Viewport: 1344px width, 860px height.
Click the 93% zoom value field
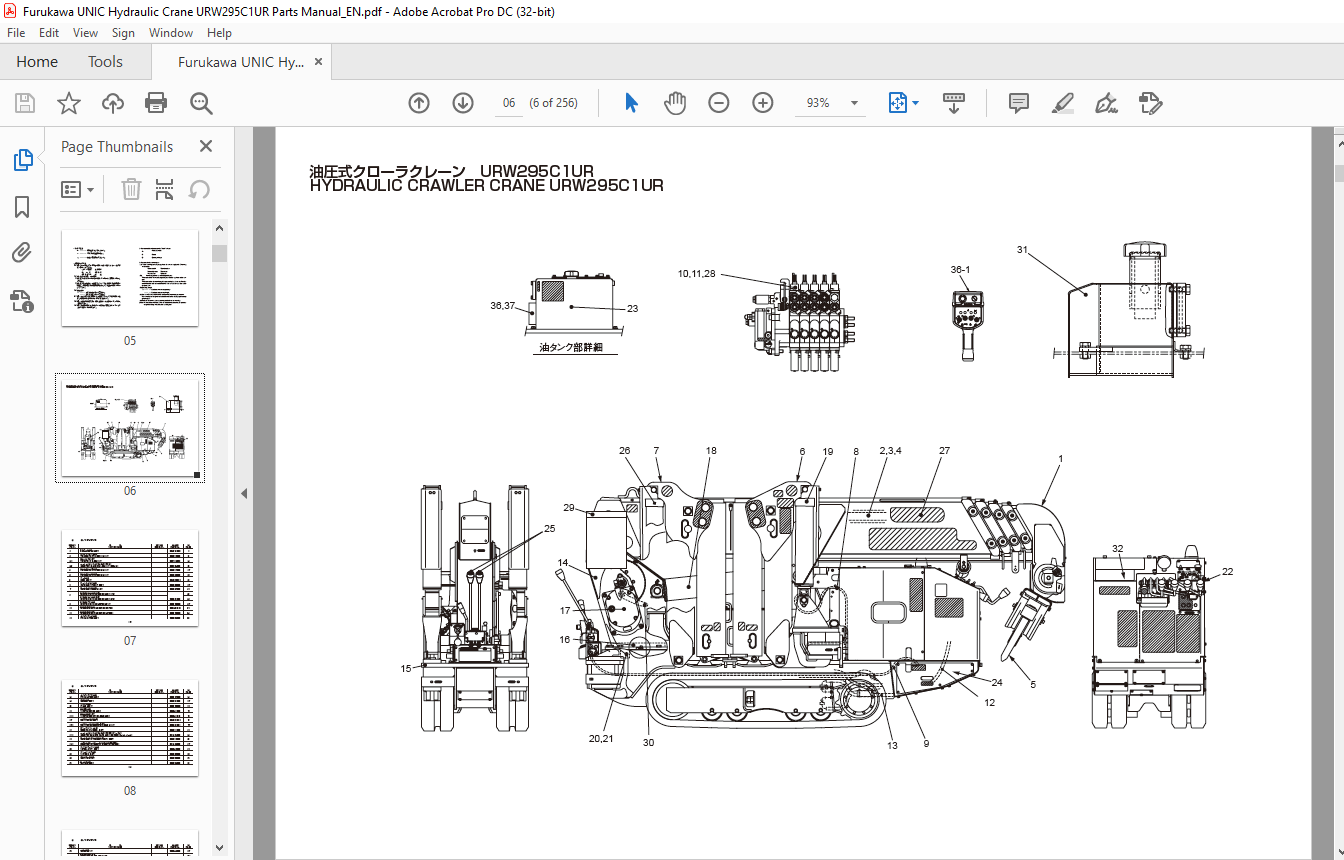point(818,103)
